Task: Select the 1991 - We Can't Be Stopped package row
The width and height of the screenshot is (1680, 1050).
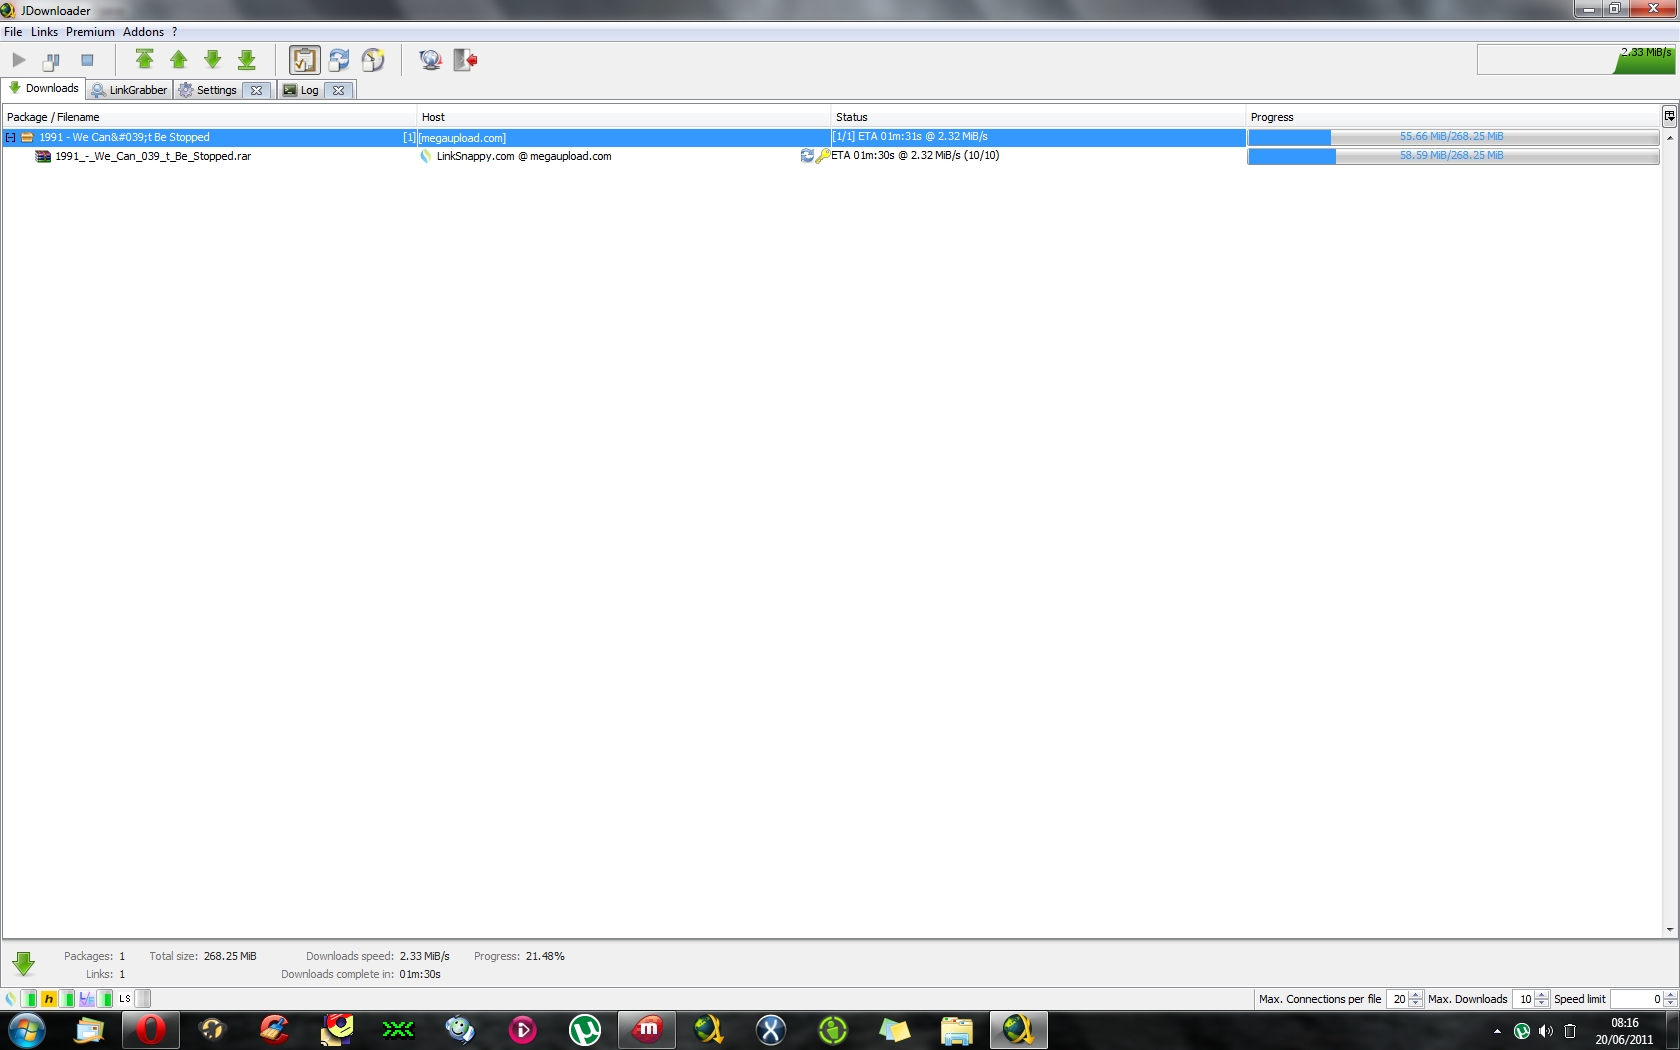Action: point(624,137)
